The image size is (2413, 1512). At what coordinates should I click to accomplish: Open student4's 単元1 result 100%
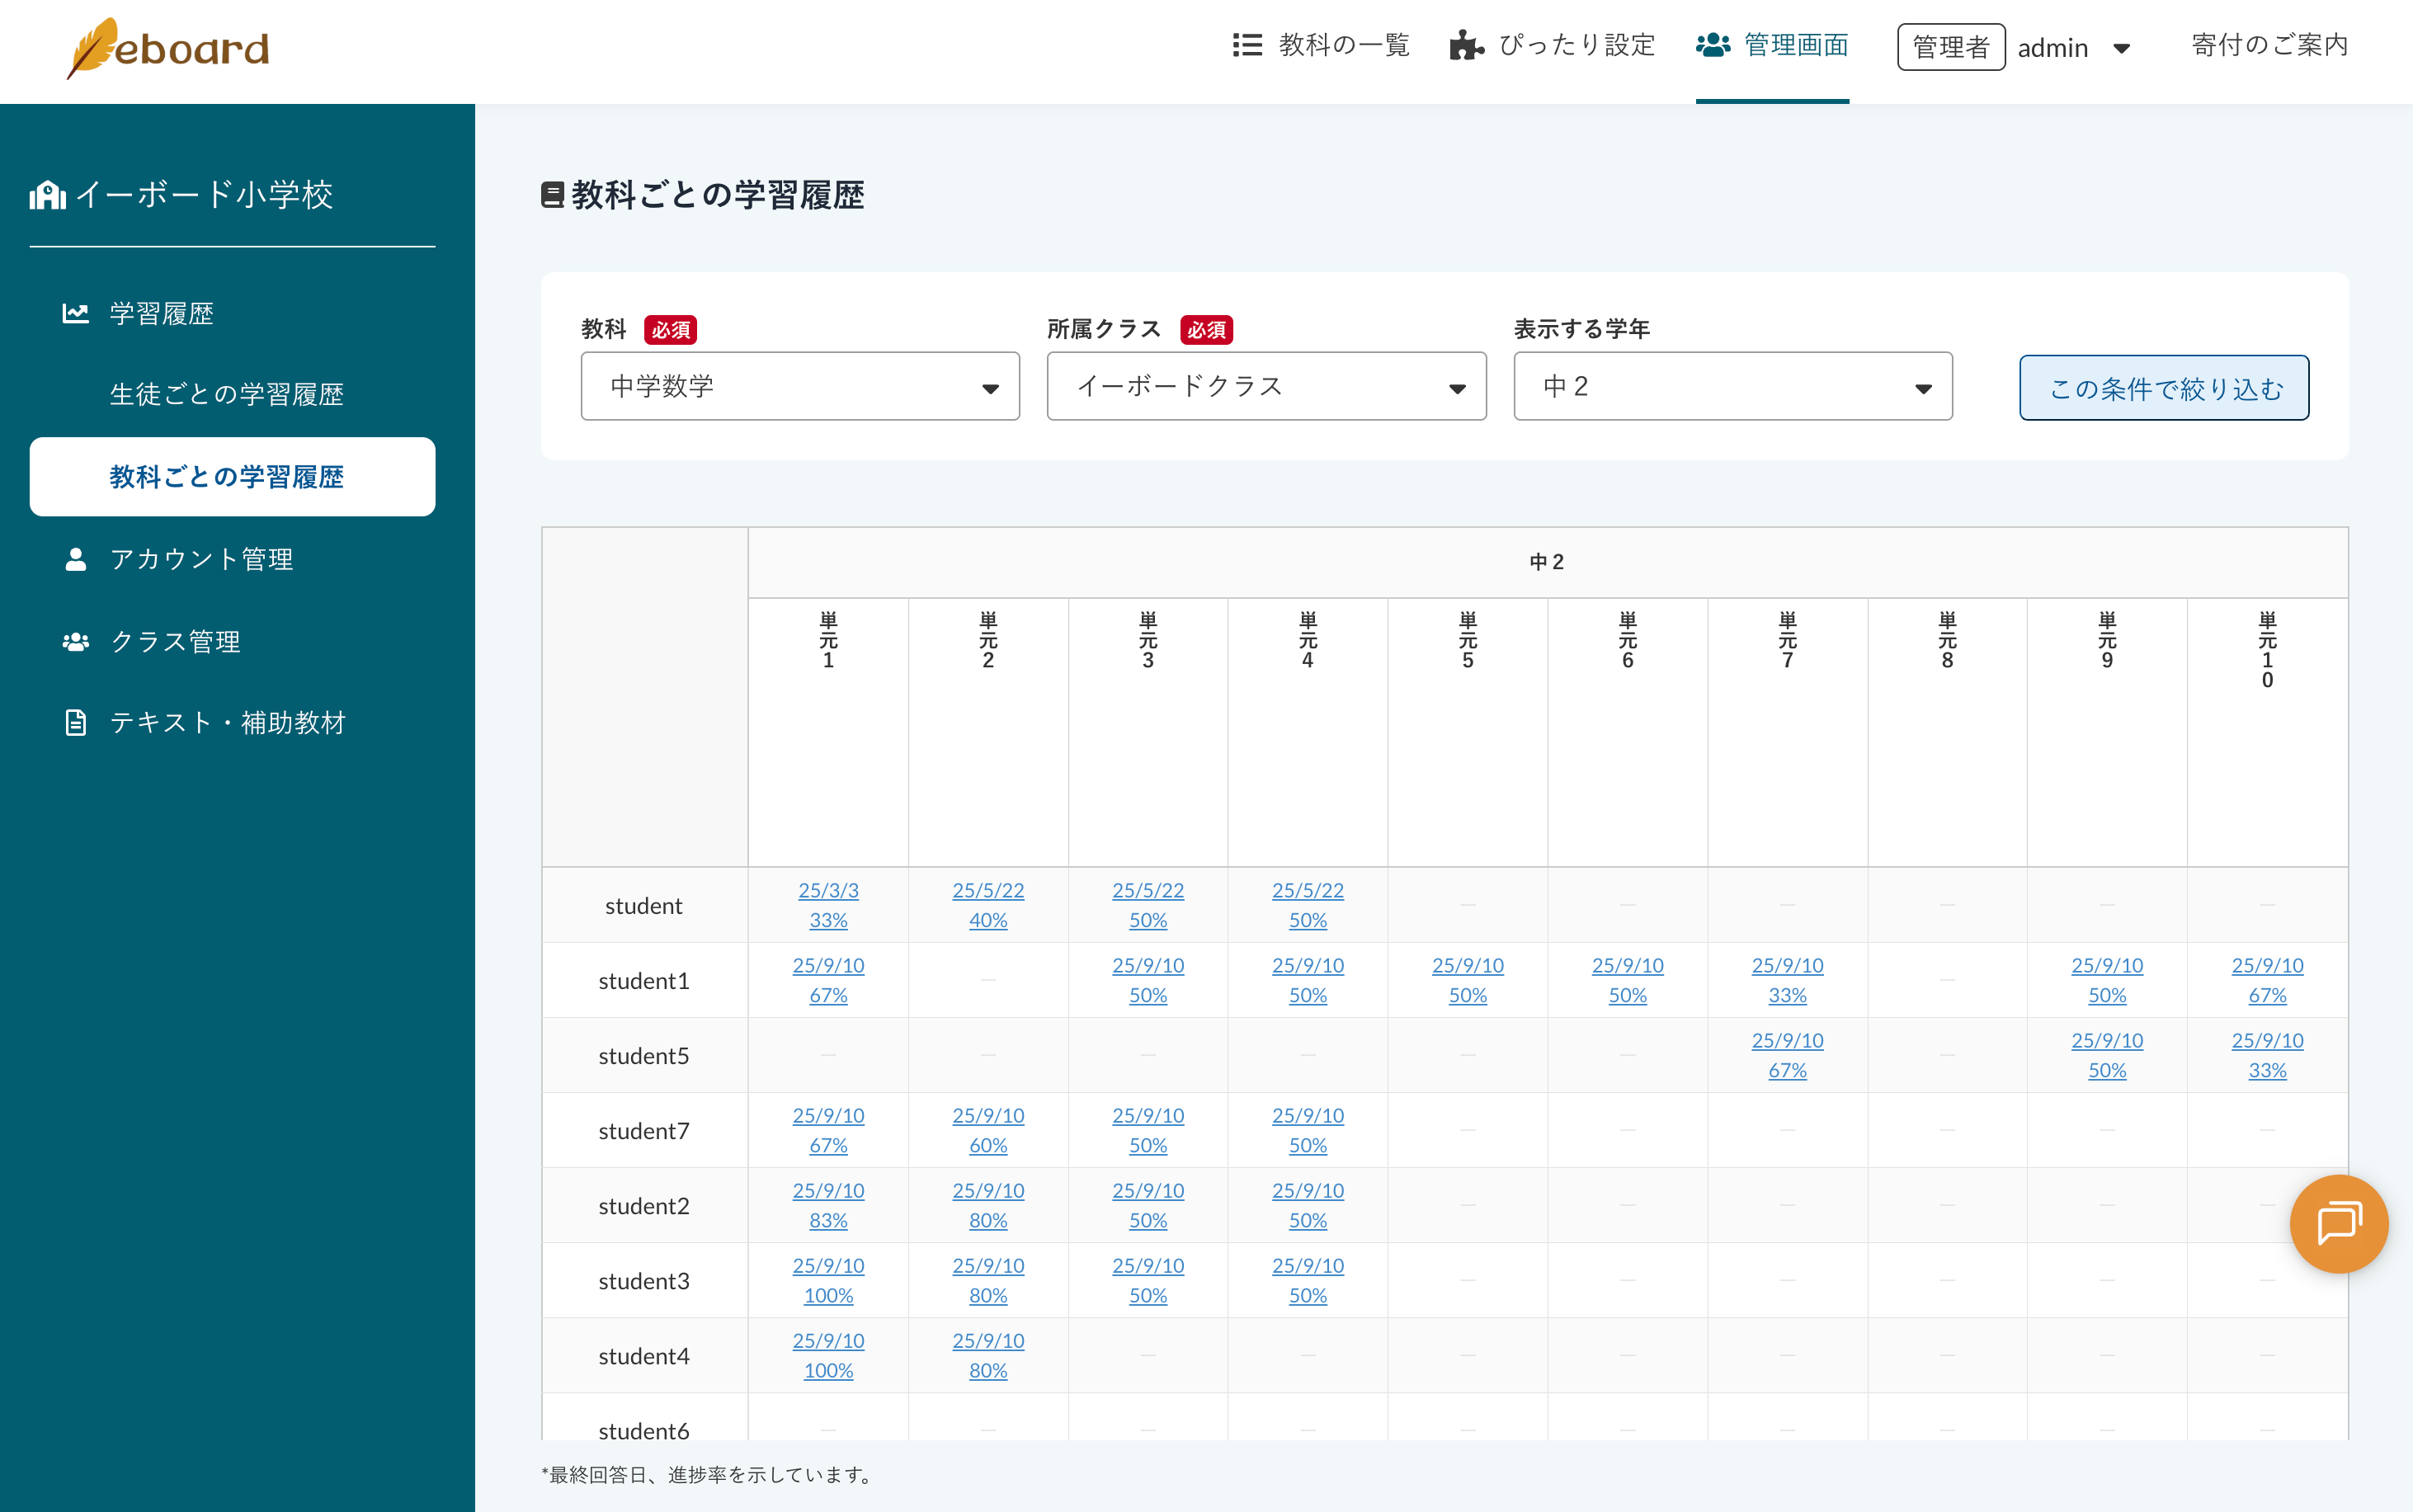(828, 1355)
